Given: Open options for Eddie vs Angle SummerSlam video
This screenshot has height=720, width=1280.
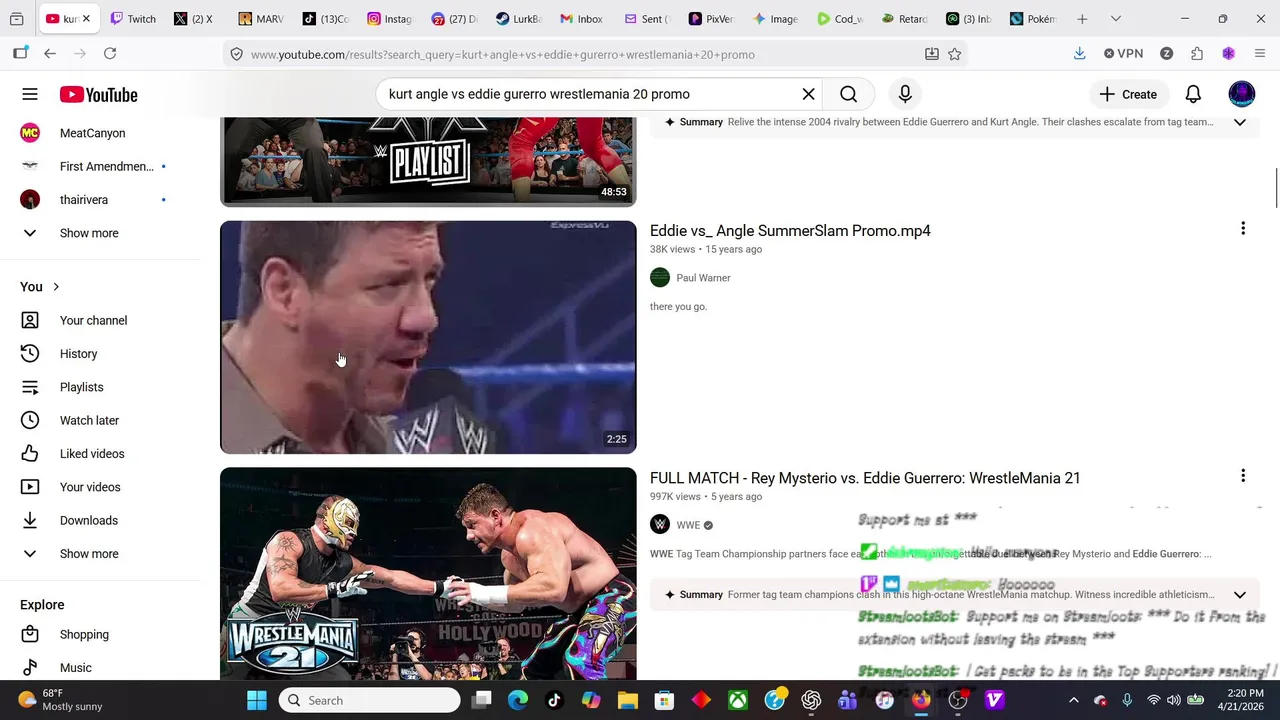Looking at the screenshot, I should coord(1243,229).
